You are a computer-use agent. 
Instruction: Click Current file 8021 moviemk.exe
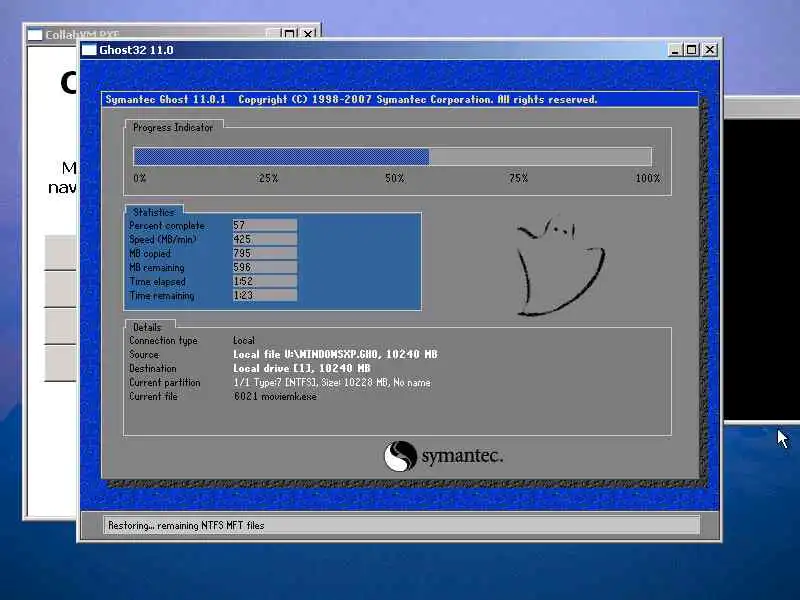pyautogui.click(x=275, y=396)
